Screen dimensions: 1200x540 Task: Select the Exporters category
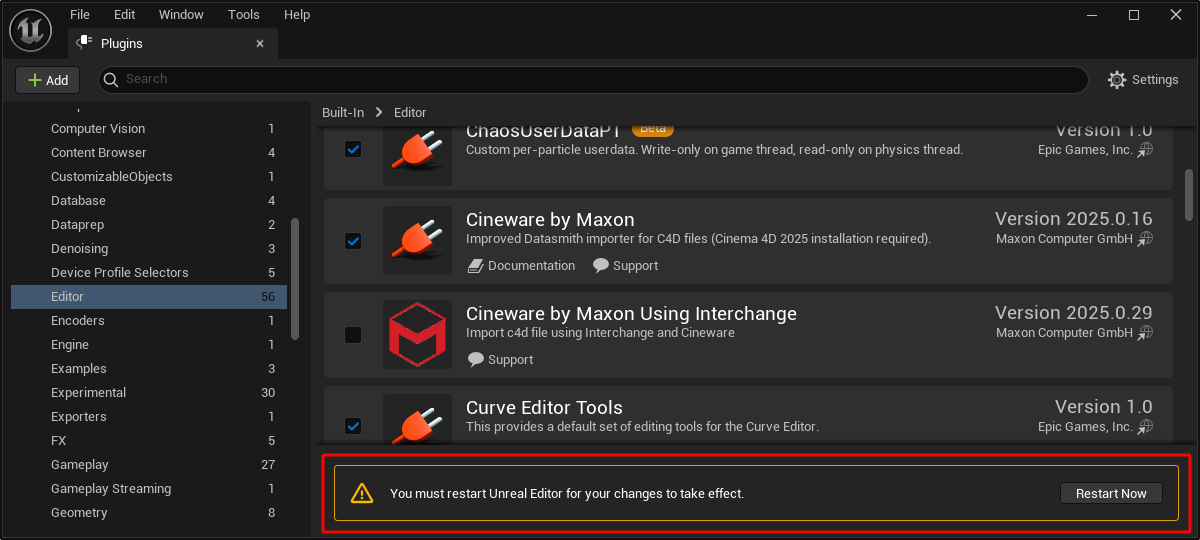149,417
